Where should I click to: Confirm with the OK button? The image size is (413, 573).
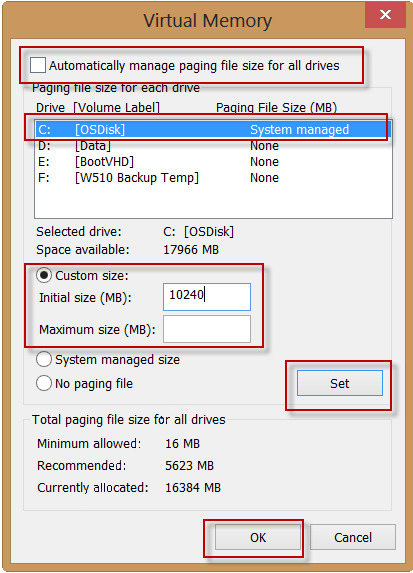pos(258,537)
